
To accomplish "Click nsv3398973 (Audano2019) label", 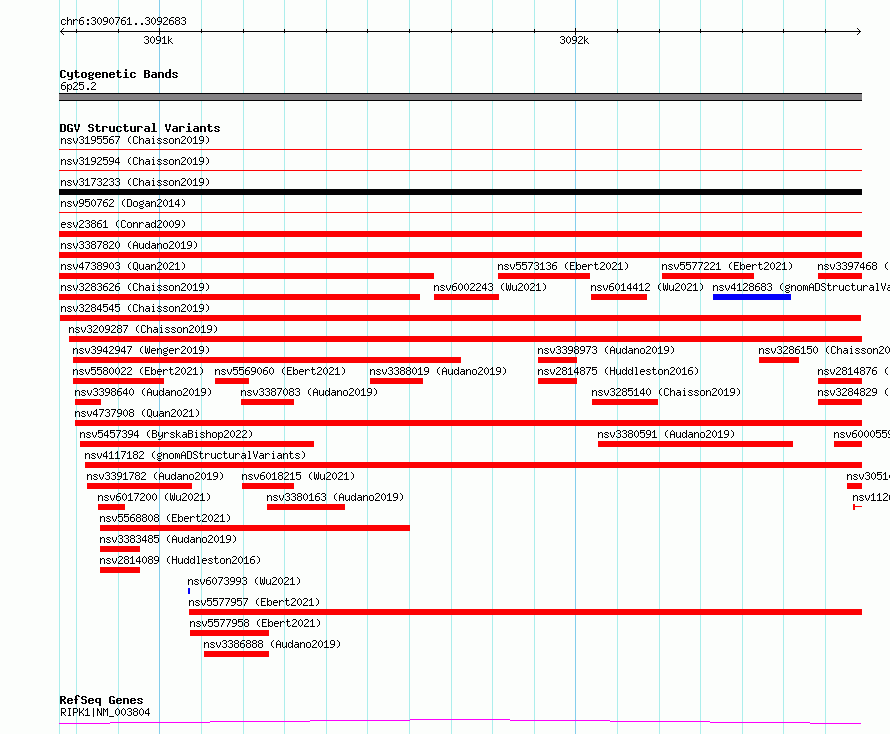I will [x=606, y=350].
